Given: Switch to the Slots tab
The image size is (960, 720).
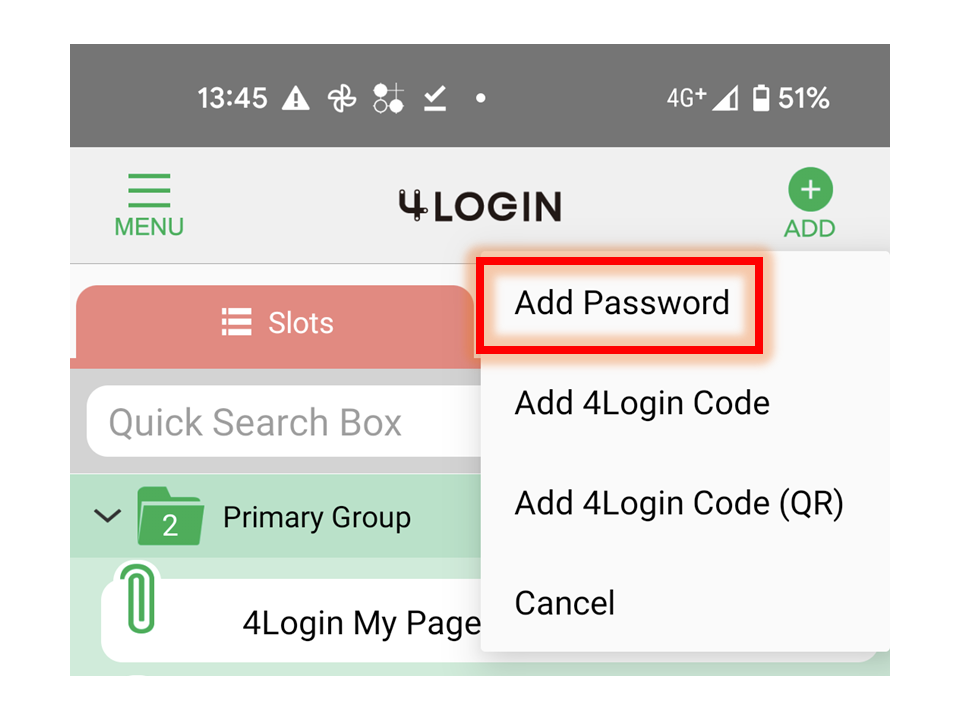Looking at the screenshot, I should tap(276, 323).
